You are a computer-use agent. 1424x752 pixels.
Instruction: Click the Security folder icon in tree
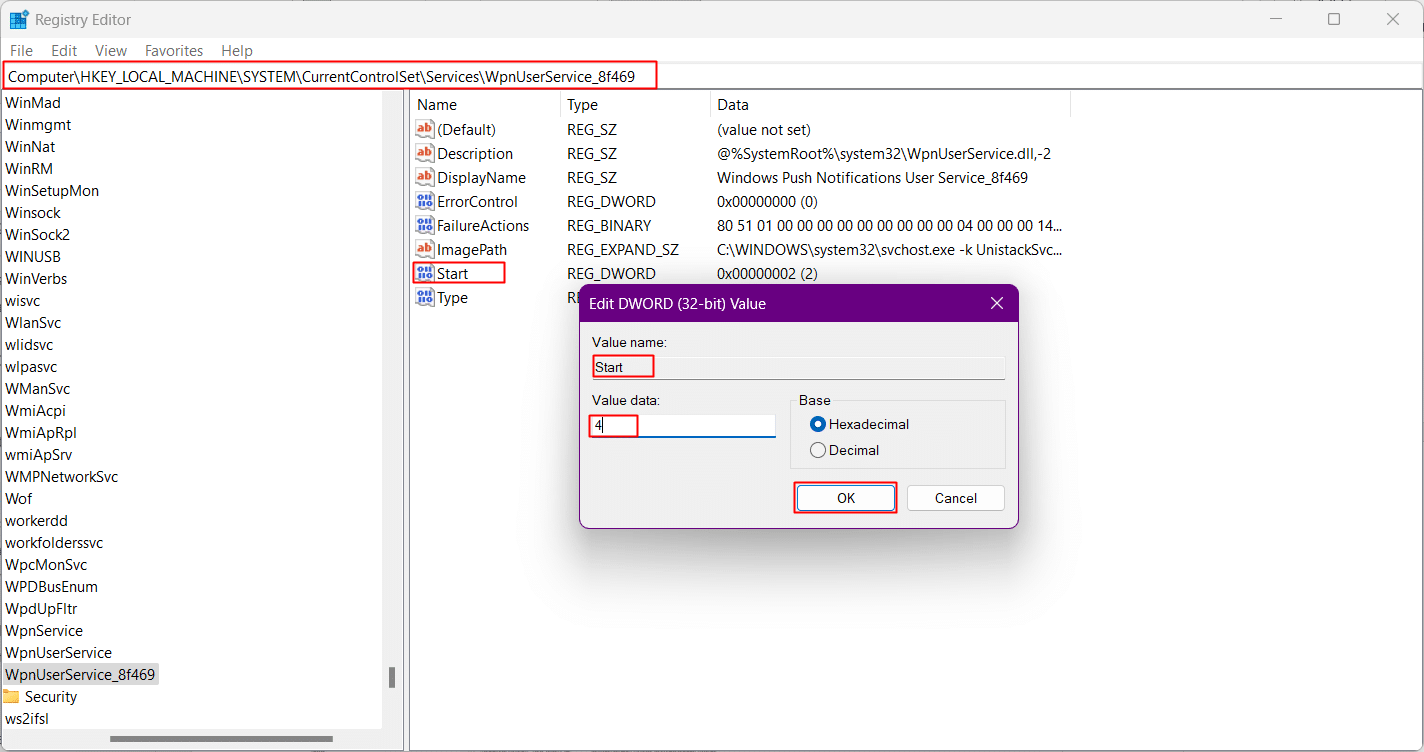point(11,696)
